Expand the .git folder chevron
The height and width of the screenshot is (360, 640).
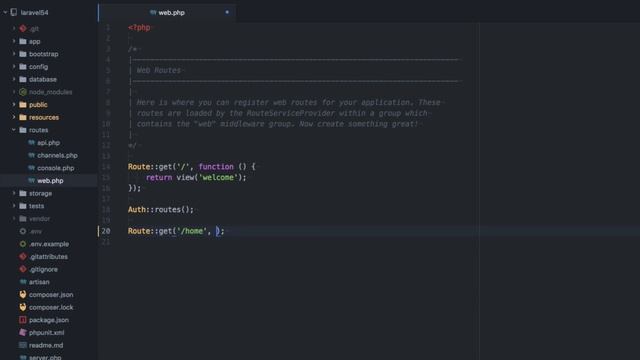[x=14, y=29]
